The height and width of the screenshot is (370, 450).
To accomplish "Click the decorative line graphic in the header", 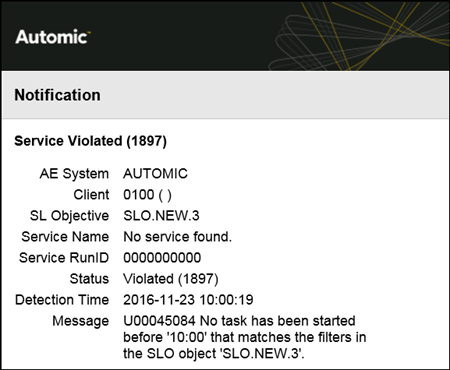I will pyautogui.click(x=358, y=36).
